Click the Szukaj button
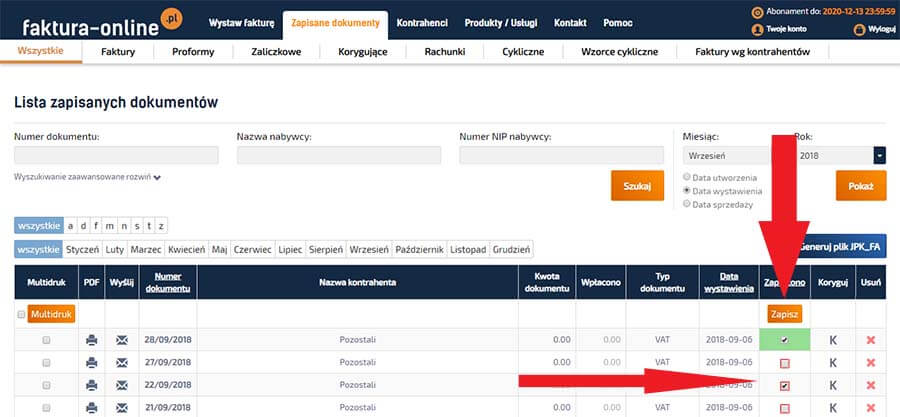Screen dimensions: 900x417 pyautogui.click(x=637, y=185)
